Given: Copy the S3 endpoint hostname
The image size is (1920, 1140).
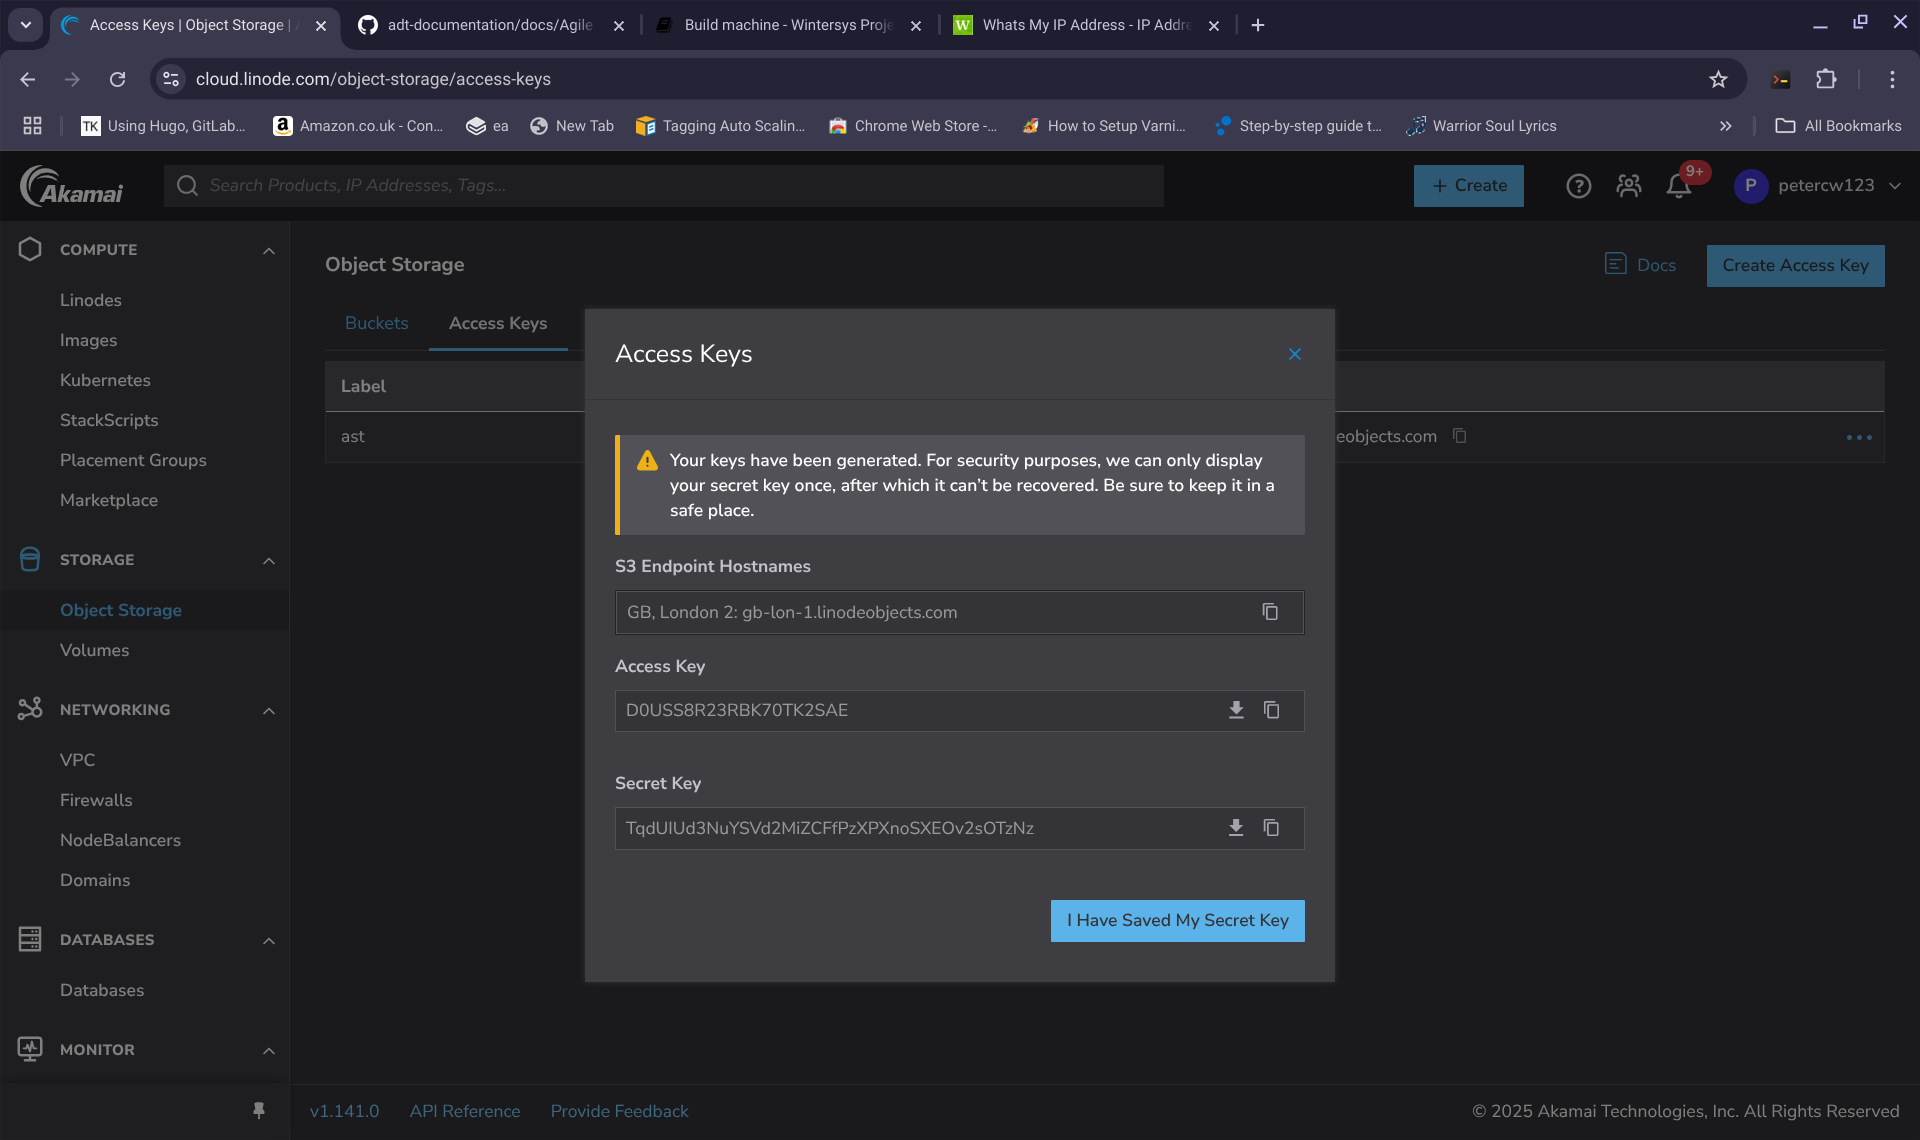Looking at the screenshot, I should (x=1270, y=612).
